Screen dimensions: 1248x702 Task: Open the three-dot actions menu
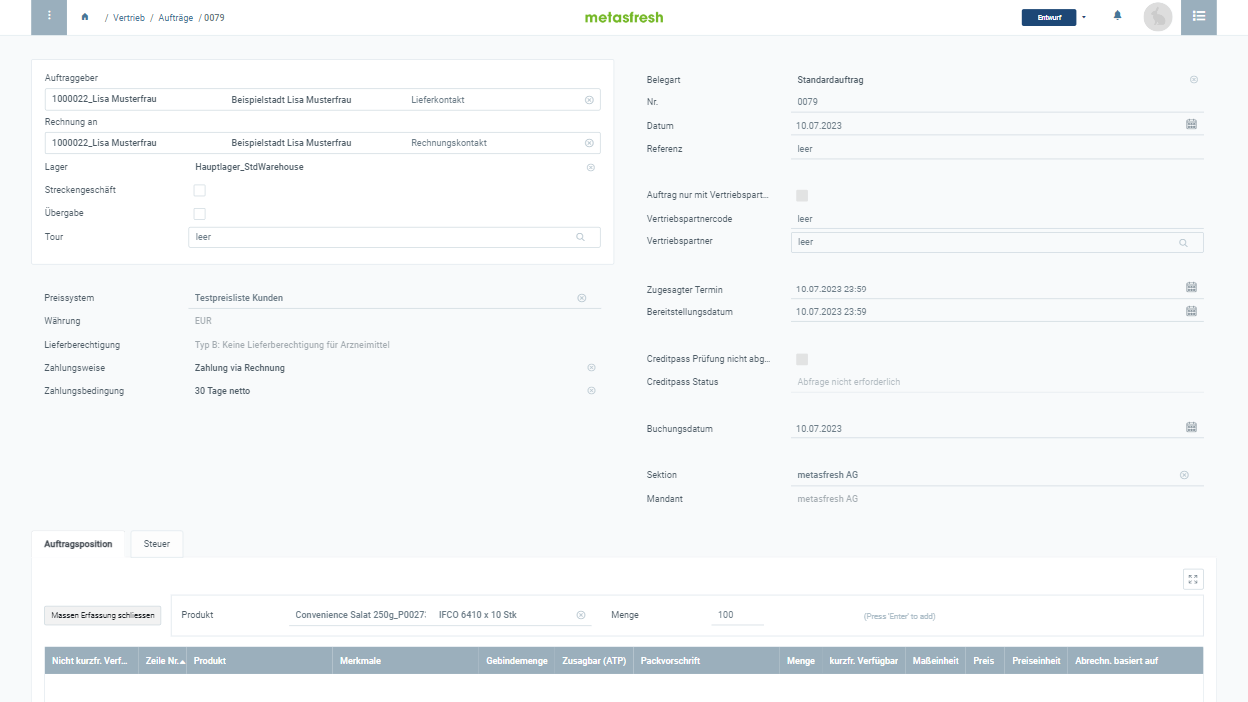[49, 17]
